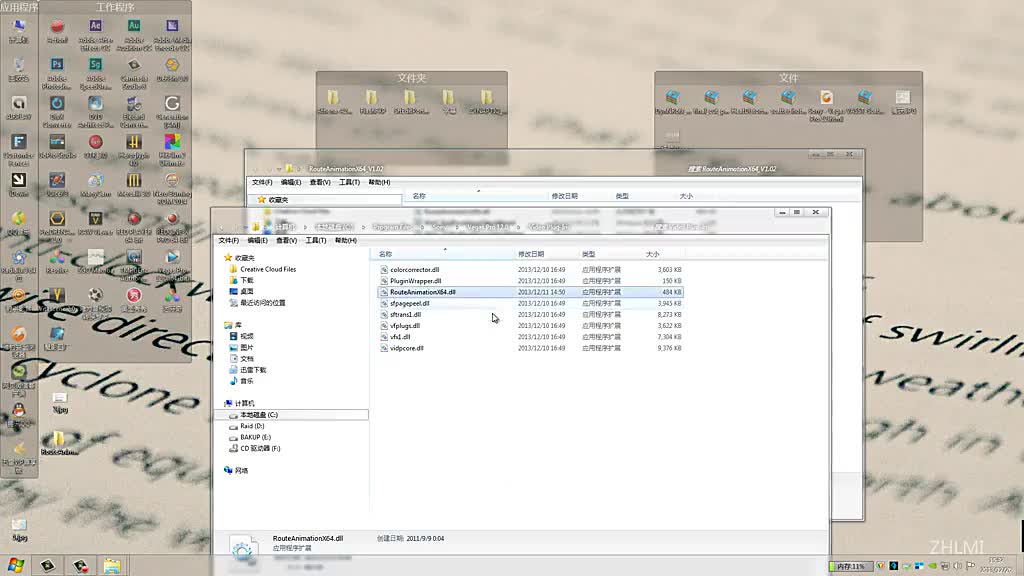Select colorcorrector.dll file
This screenshot has height=576, width=1024.
[x=414, y=270]
